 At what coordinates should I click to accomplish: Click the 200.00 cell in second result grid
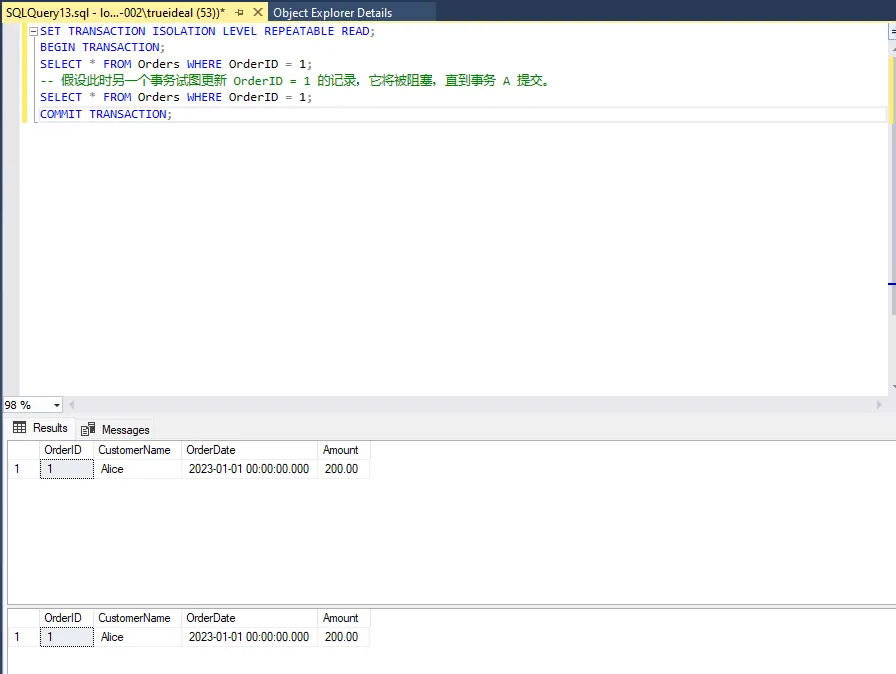[341, 637]
